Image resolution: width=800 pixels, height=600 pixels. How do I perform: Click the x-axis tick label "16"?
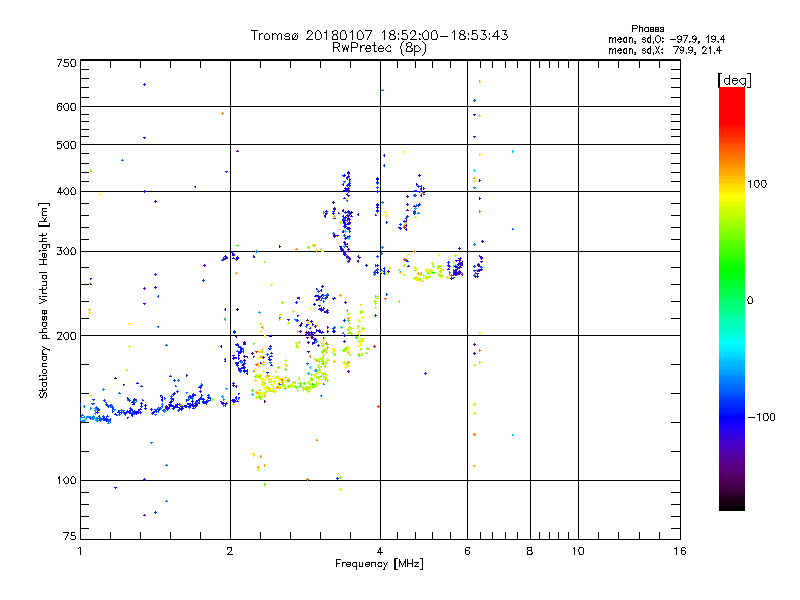click(680, 551)
